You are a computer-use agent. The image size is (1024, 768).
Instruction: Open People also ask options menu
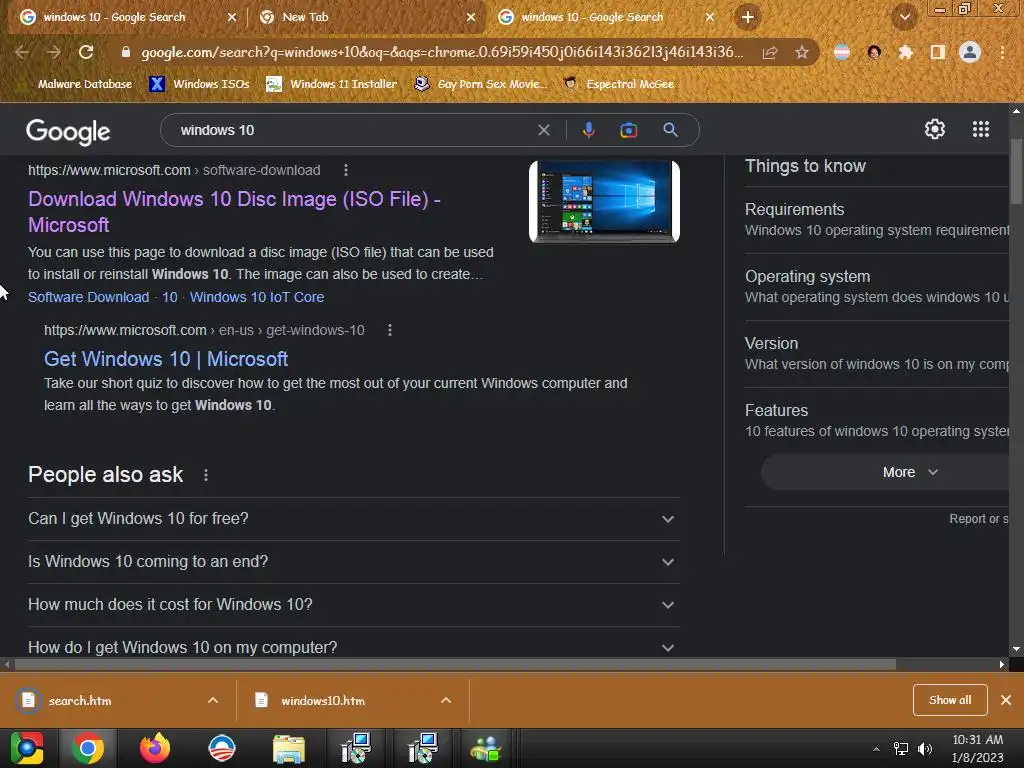pyautogui.click(x=206, y=475)
